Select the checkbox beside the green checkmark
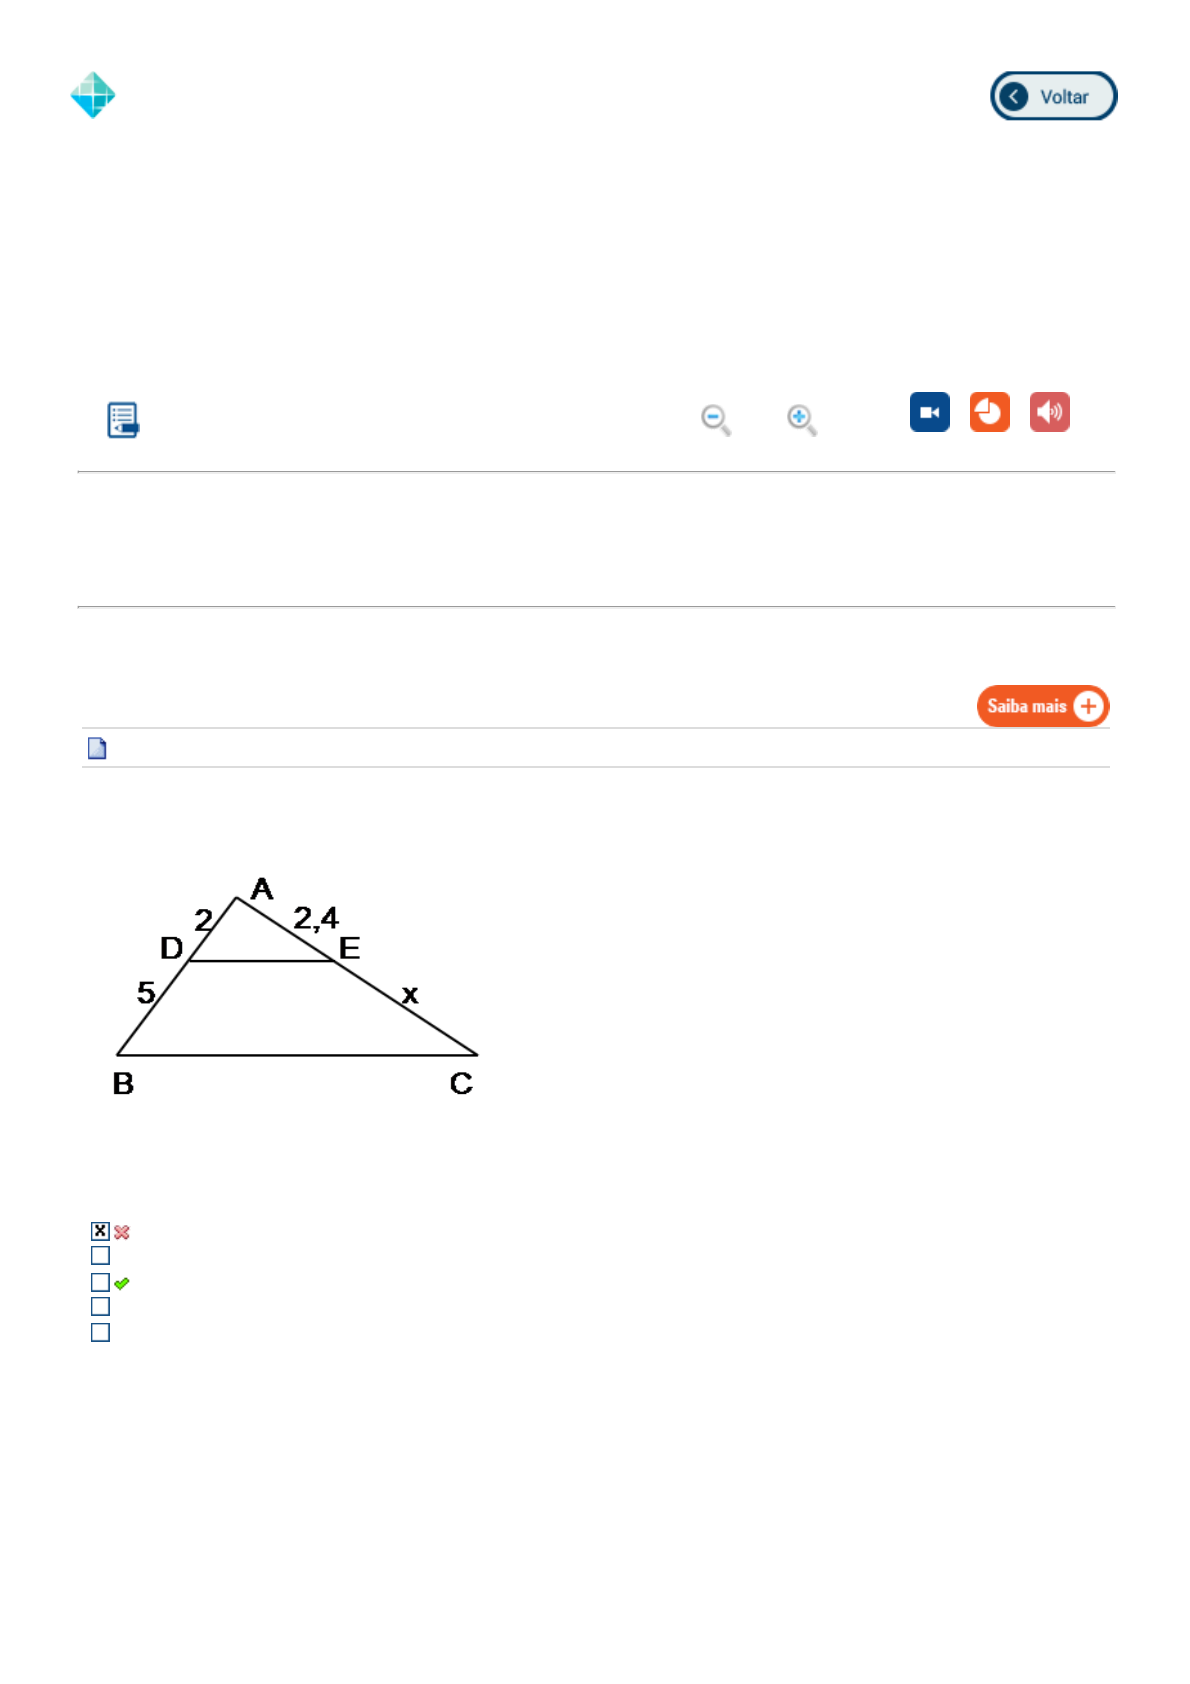Image resolution: width=1190 pixels, height=1684 pixels. (100, 1282)
